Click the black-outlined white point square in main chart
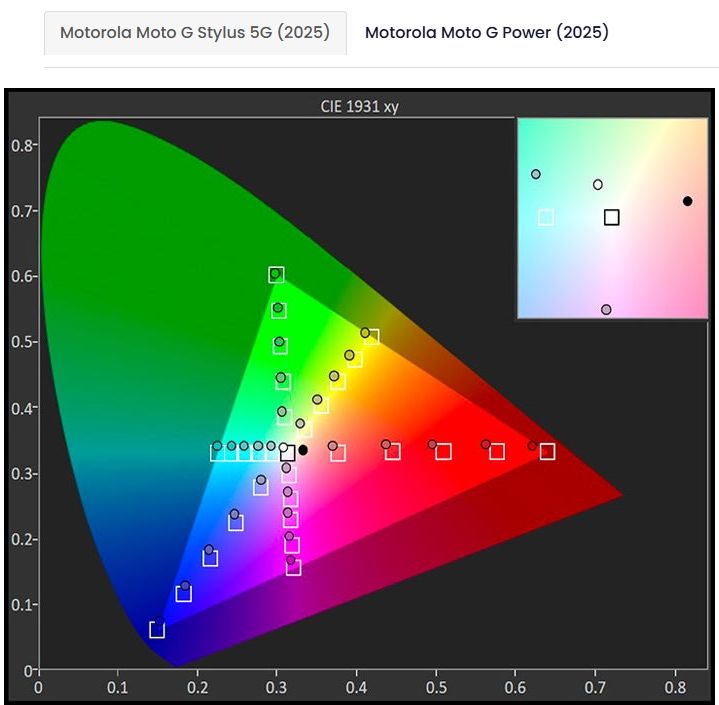Viewport: 719px width, 705px height. (288, 453)
